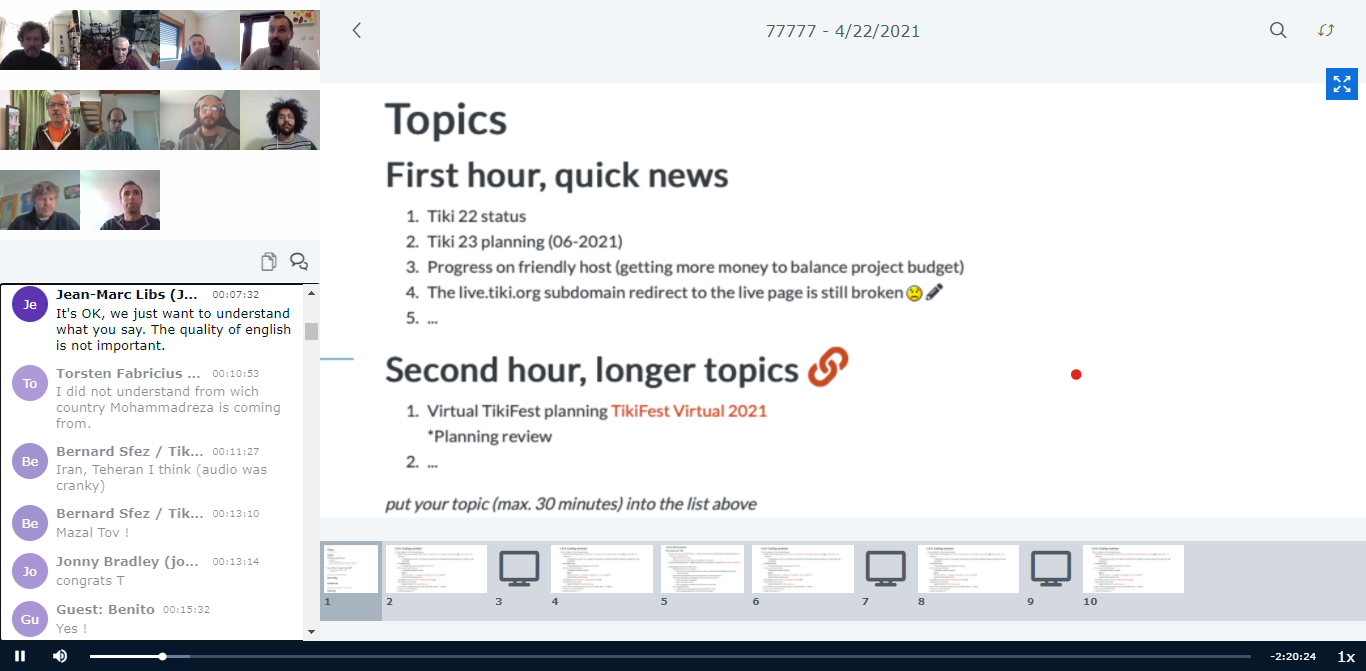This screenshot has width=1366, height=671.
Task: Jump to screen share thumbnail 7
Action: click(x=885, y=569)
